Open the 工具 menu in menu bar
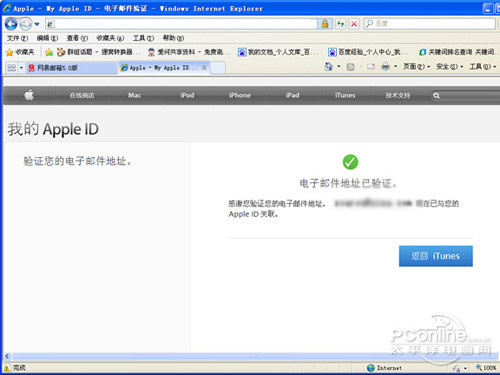The image size is (500, 375). pyautogui.click(x=143, y=38)
